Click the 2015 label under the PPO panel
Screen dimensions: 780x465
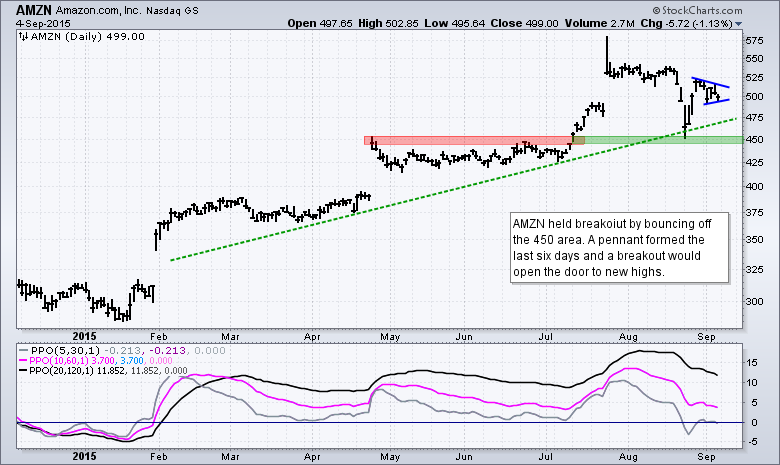(x=84, y=456)
